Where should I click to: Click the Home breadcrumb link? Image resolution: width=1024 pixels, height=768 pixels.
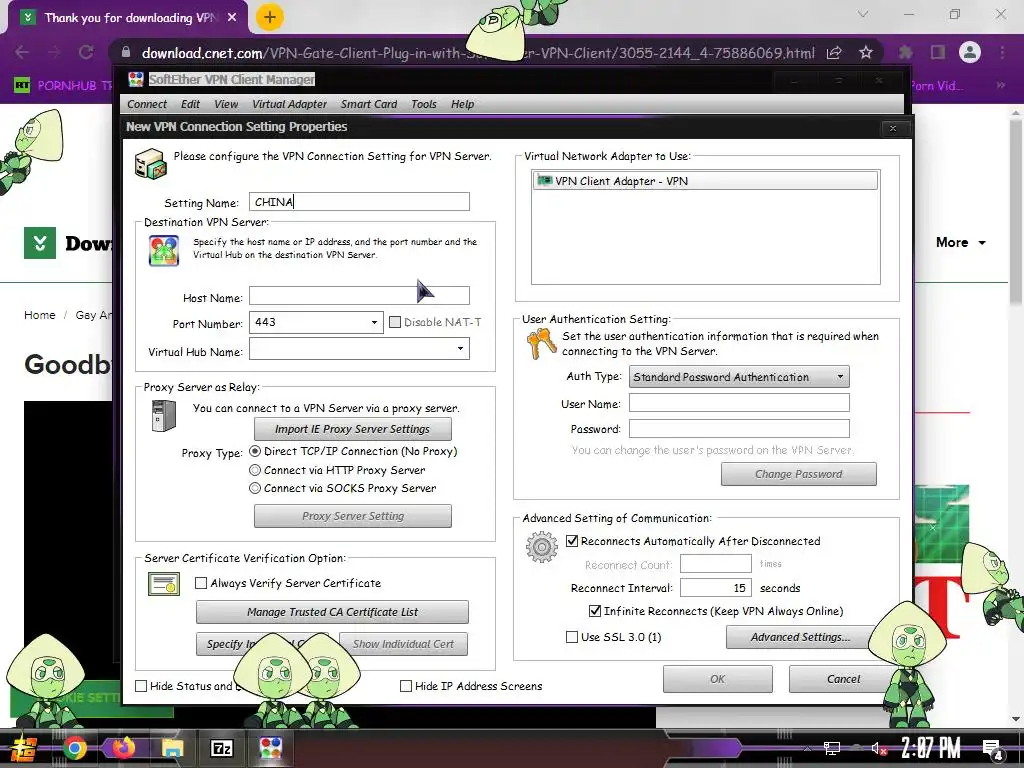point(40,315)
